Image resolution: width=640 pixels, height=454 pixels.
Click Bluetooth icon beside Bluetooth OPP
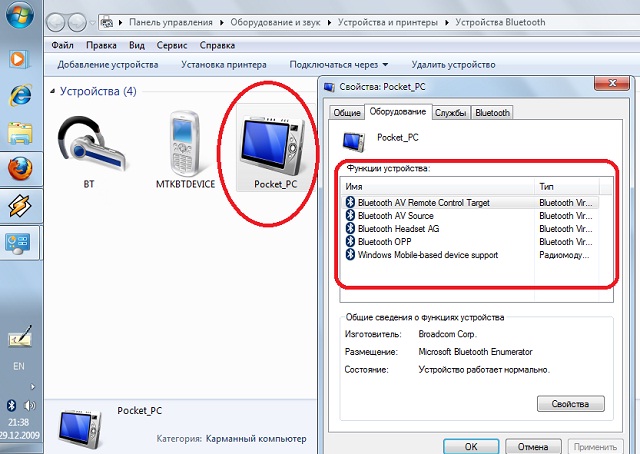(x=350, y=241)
